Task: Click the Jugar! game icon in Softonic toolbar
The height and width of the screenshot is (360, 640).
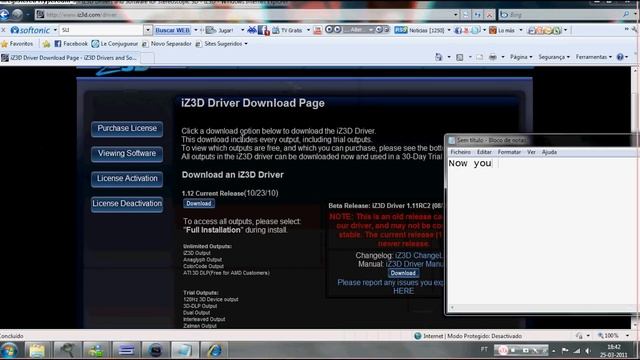Action: (x=211, y=30)
